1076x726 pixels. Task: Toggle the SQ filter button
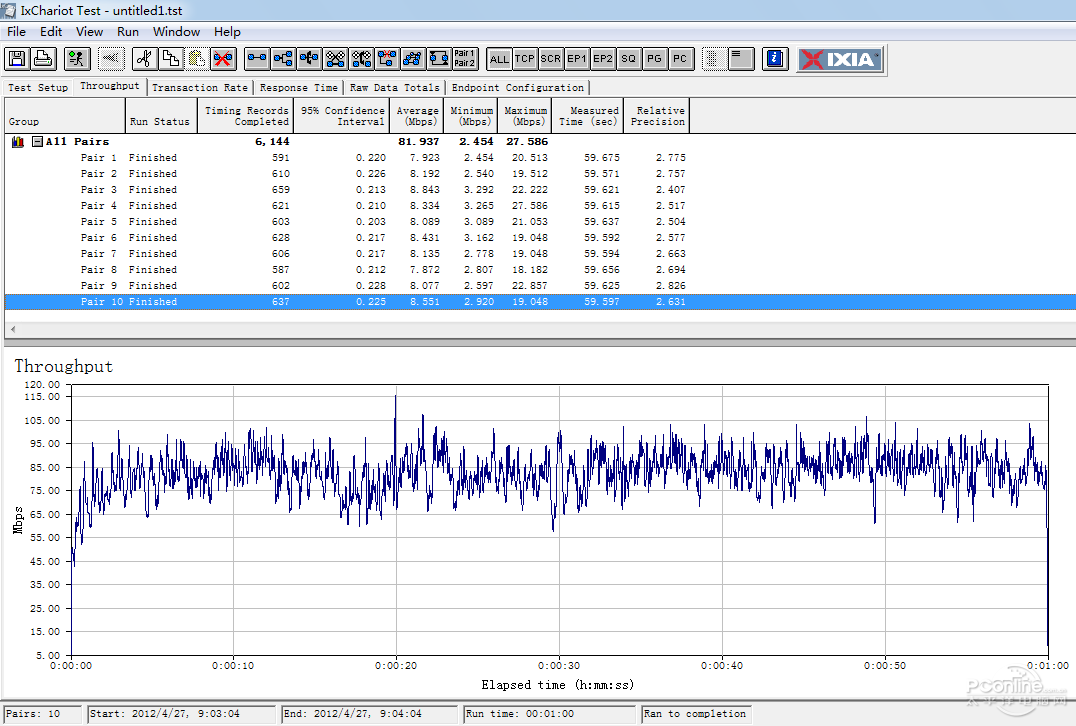629,59
